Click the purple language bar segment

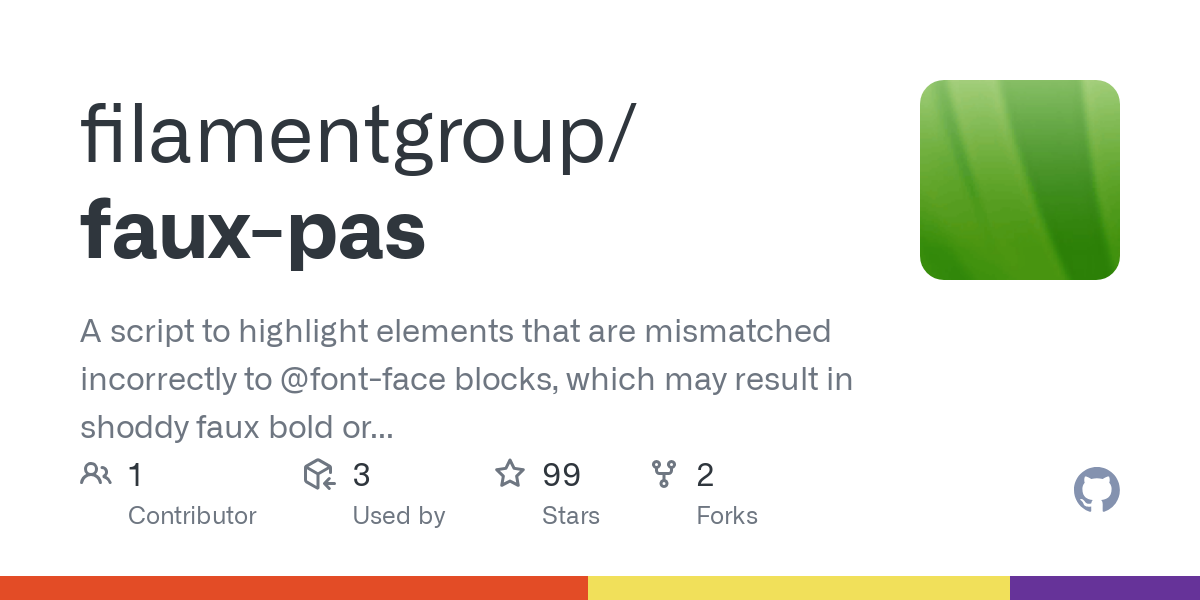tap(1105, 588)
